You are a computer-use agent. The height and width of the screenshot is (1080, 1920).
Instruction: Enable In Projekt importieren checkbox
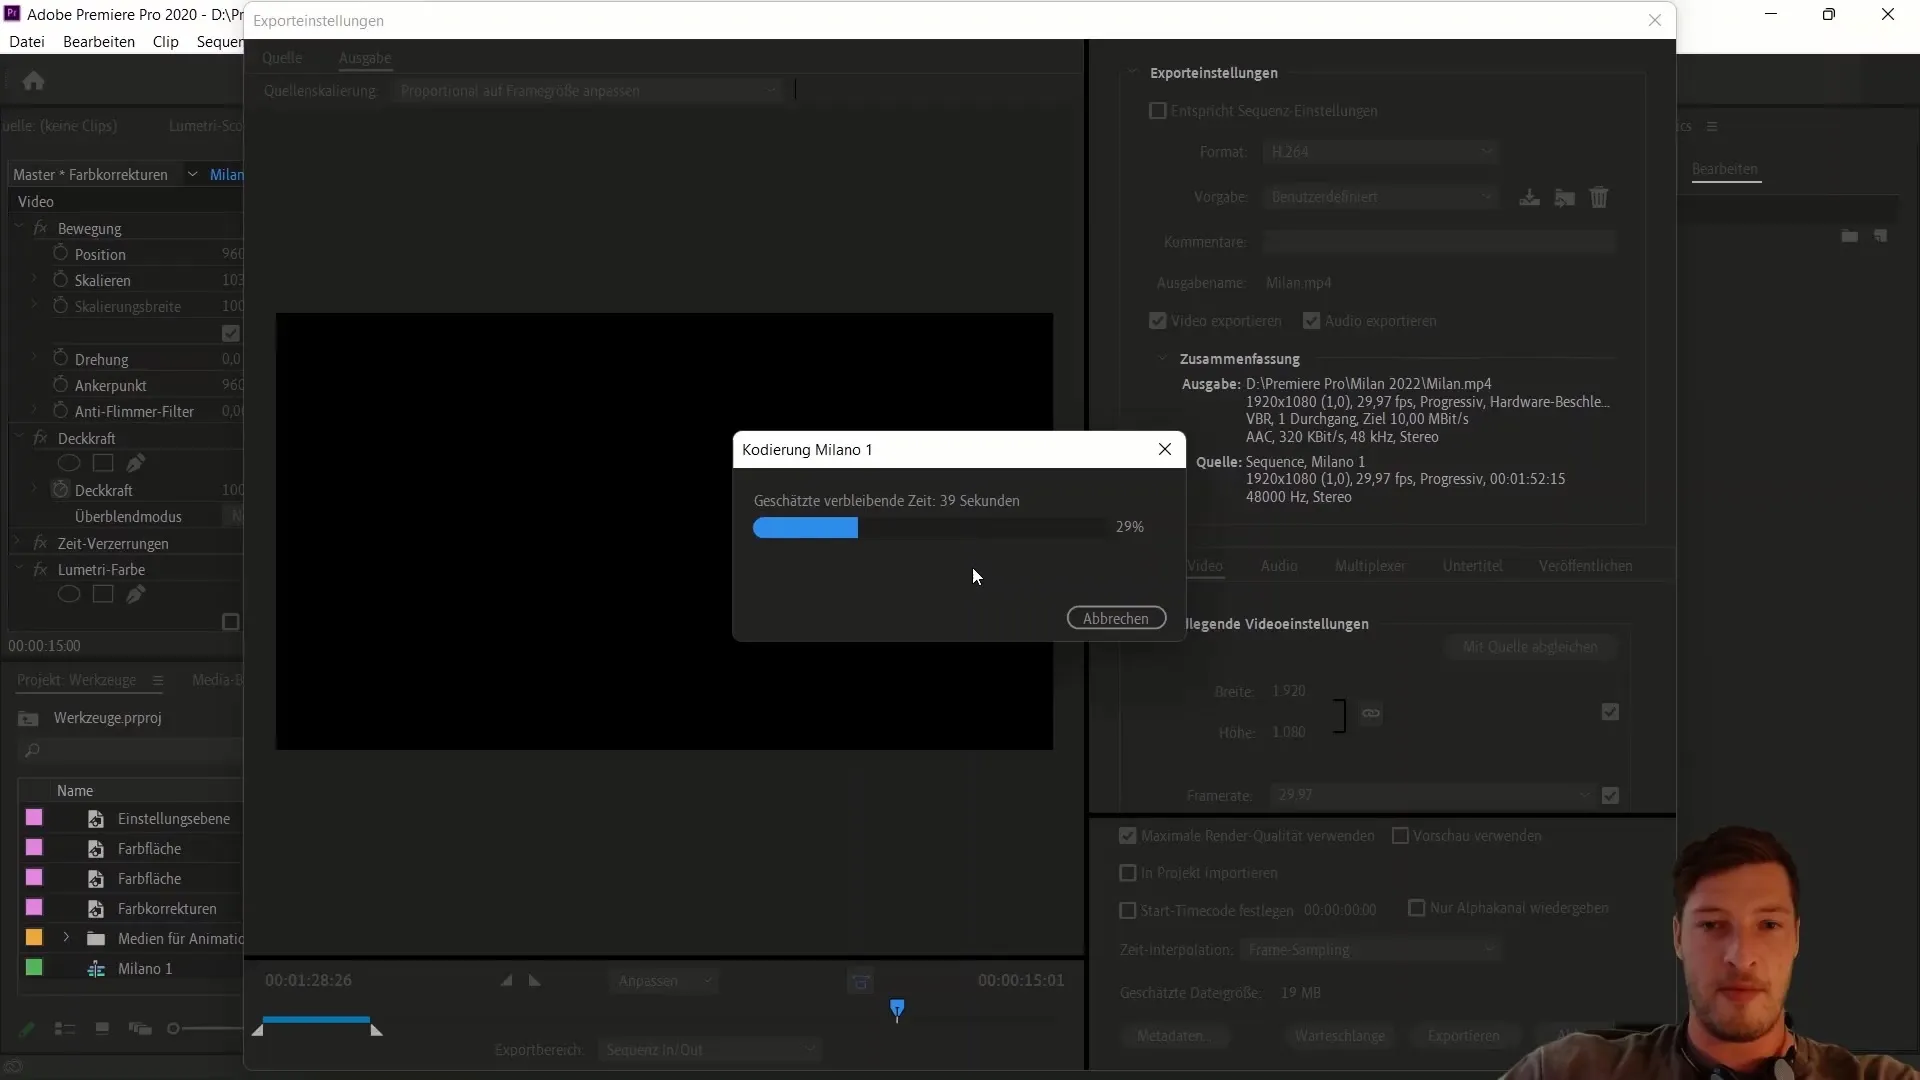point(1128,873)
